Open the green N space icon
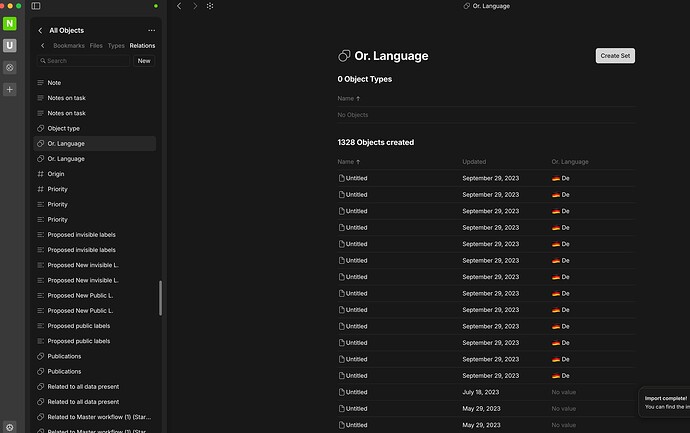Screen dimensions: 690x433 pyautogui.click(x=10, y=23)
